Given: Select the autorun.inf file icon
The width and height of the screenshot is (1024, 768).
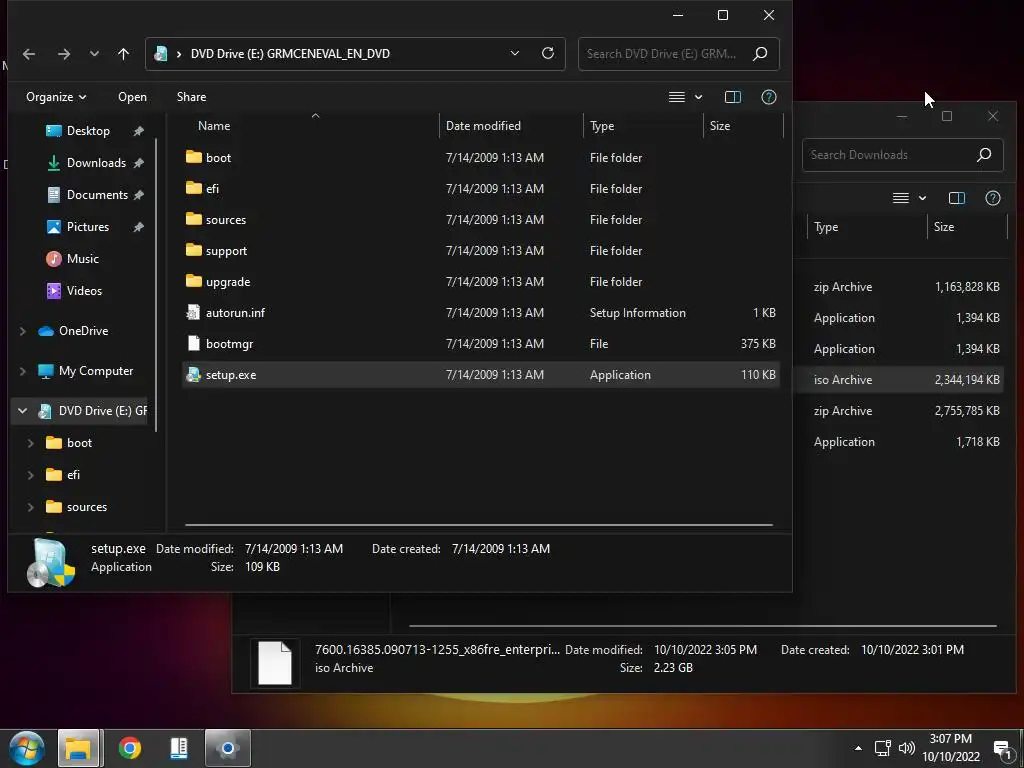Looking at the screenshot, I should click(193, 313).
